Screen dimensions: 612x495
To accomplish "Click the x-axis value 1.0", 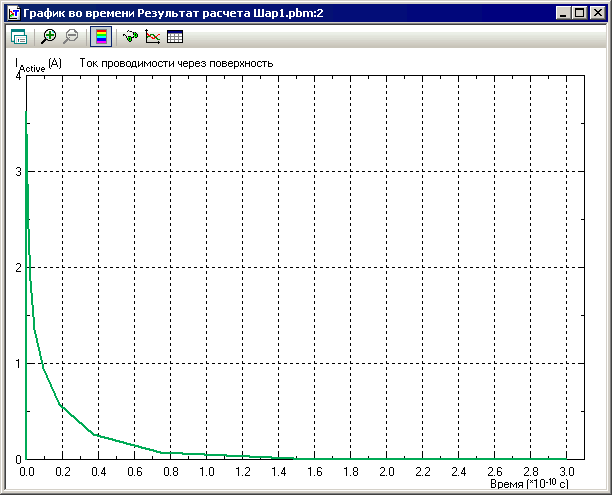I will pyautogui.click(x=206, y=472).
